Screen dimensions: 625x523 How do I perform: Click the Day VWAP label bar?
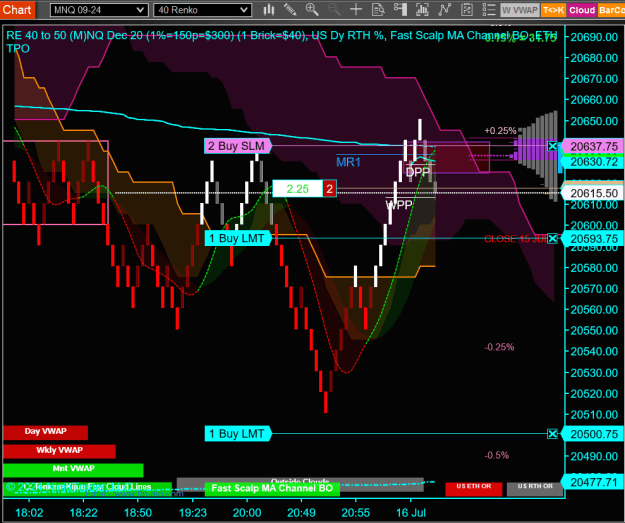(45, 433)
